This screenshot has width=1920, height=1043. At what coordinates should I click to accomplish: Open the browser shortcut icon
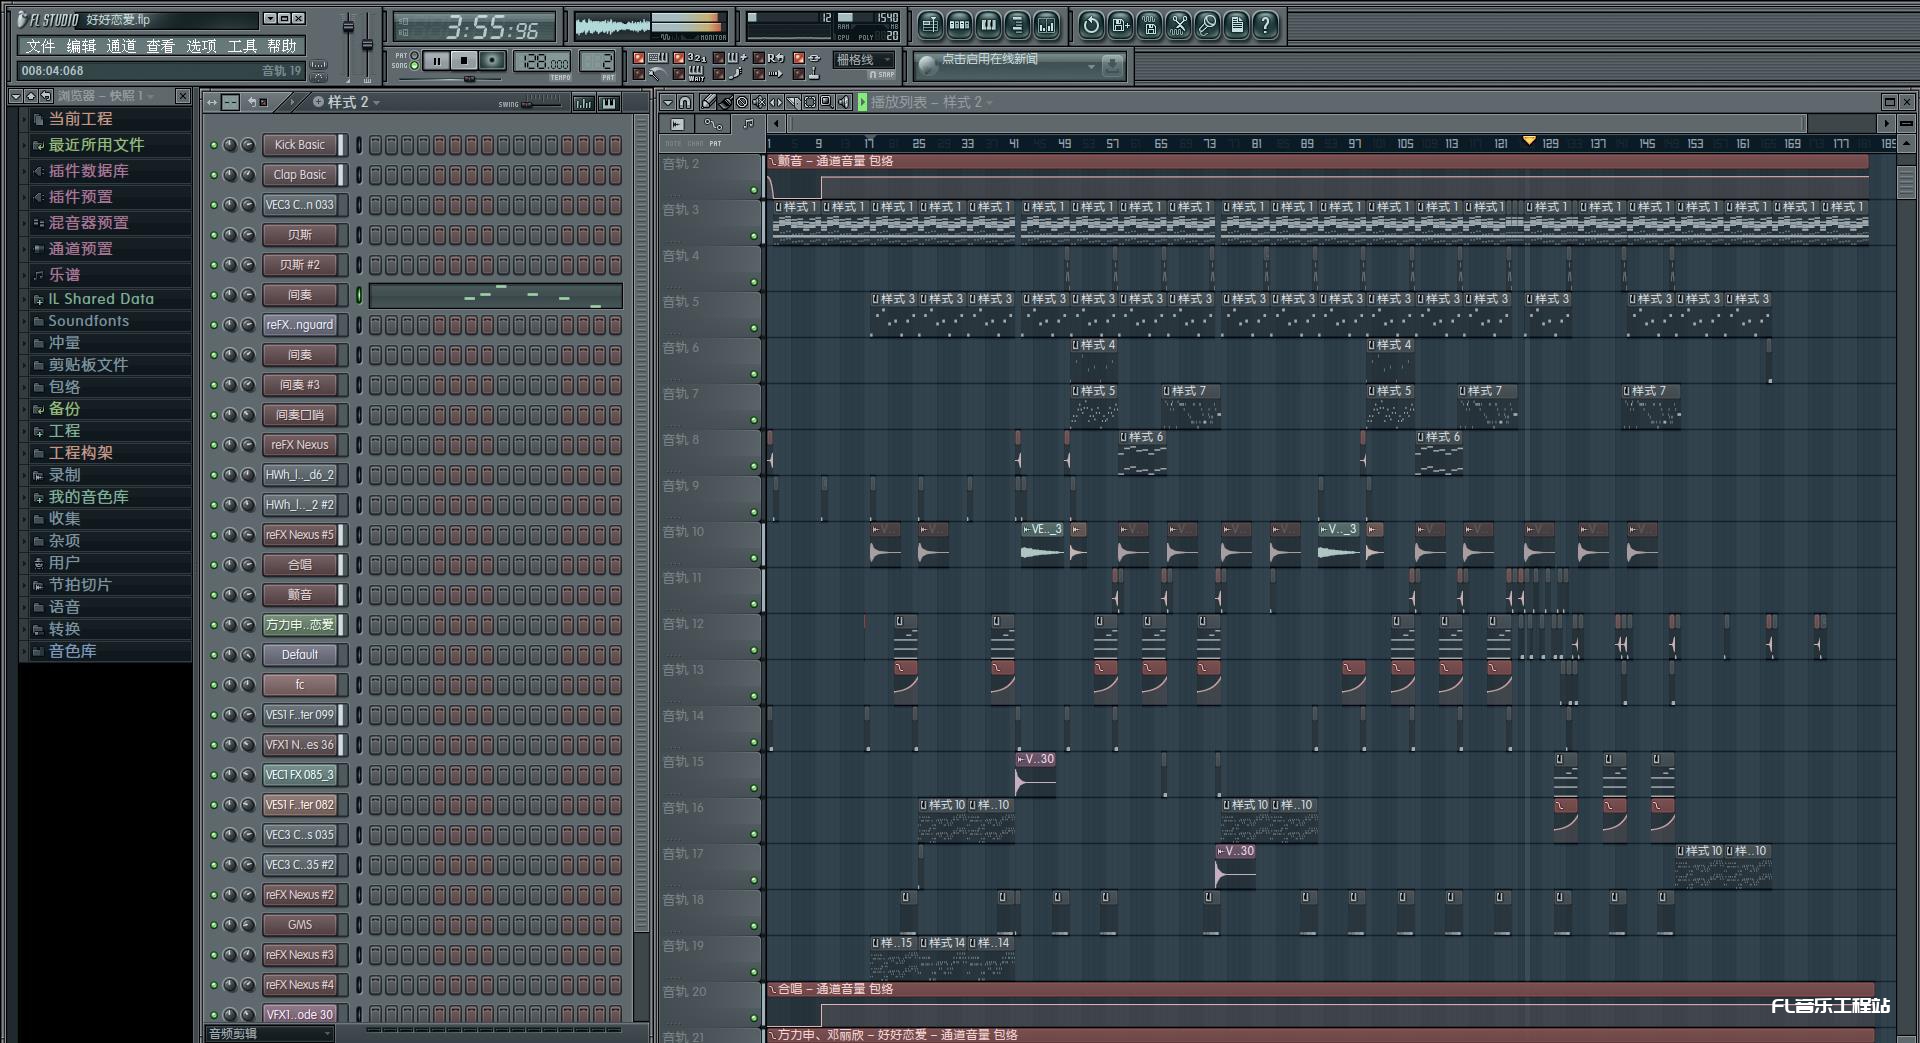tap(1017, 25)
